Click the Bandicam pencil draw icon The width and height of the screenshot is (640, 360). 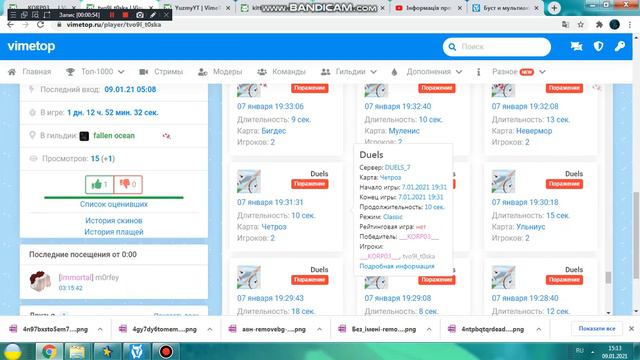[153, 15]
